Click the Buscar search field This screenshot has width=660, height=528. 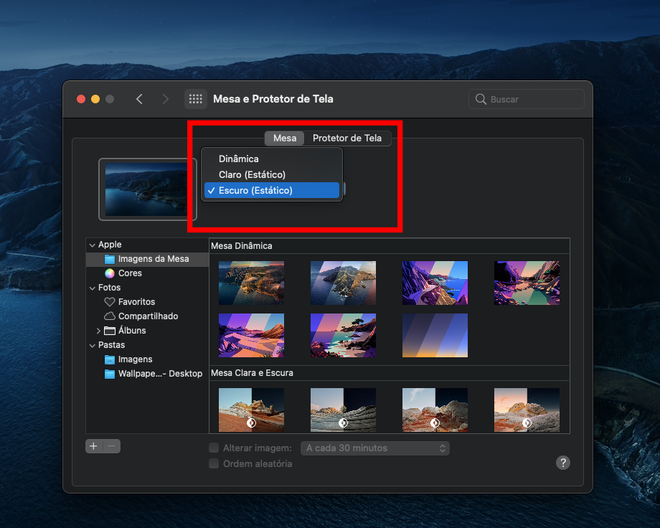526,99
